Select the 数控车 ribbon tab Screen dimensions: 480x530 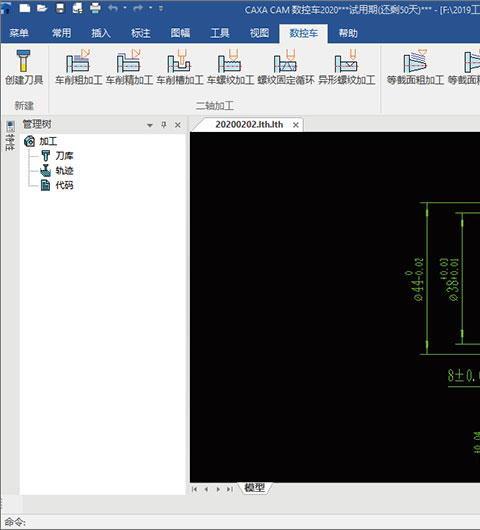pos(303,33)
